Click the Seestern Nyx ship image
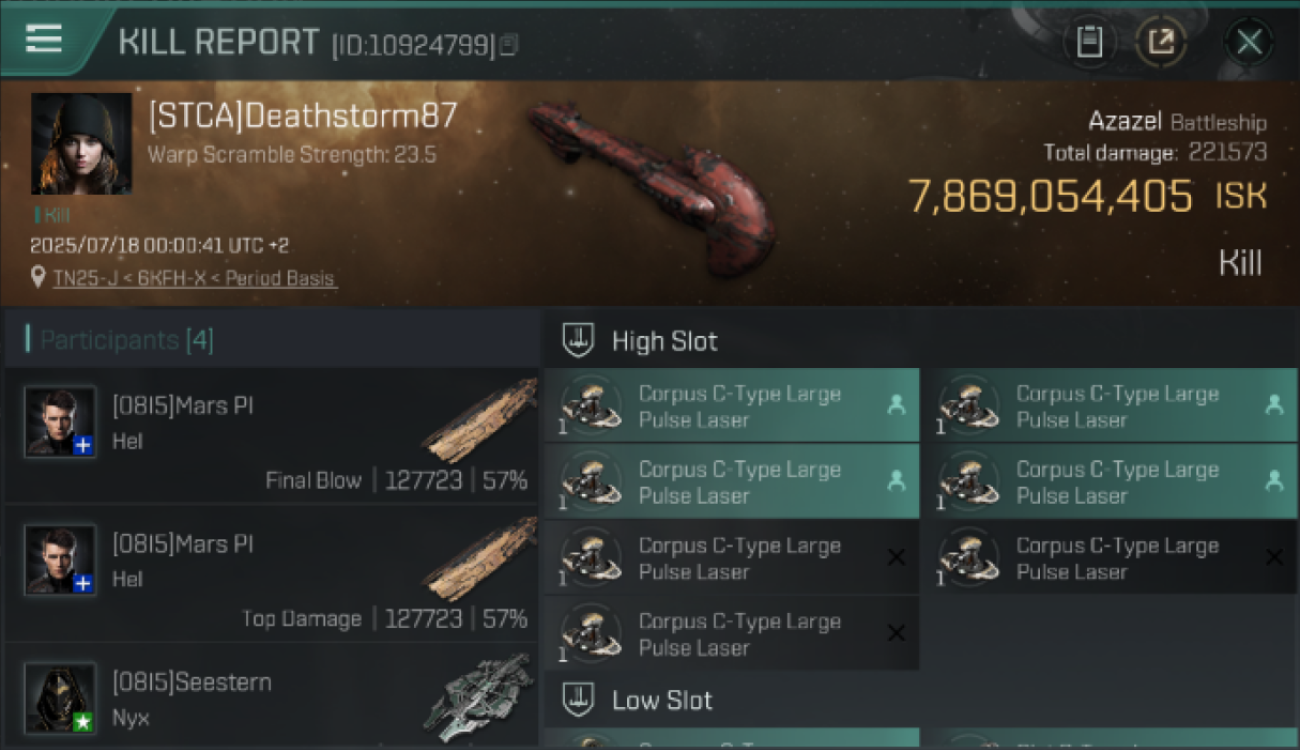Screen dimensions: 1300x750 click(x=479, y=697)
